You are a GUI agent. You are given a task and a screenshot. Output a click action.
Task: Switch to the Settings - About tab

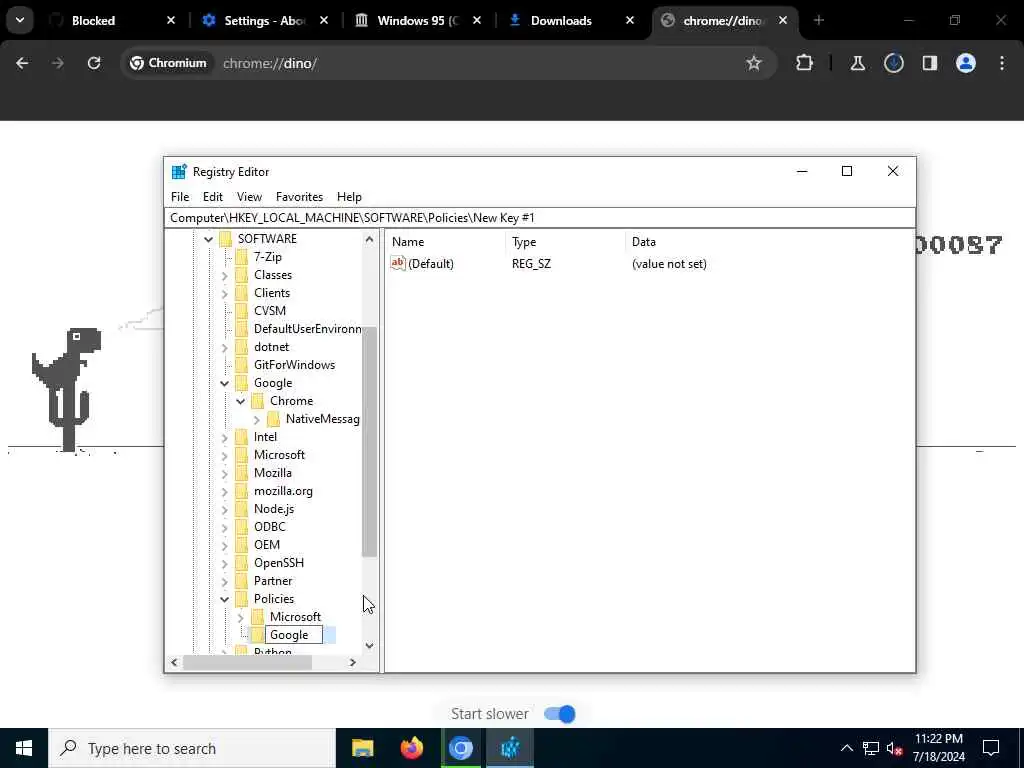point(264,21)
